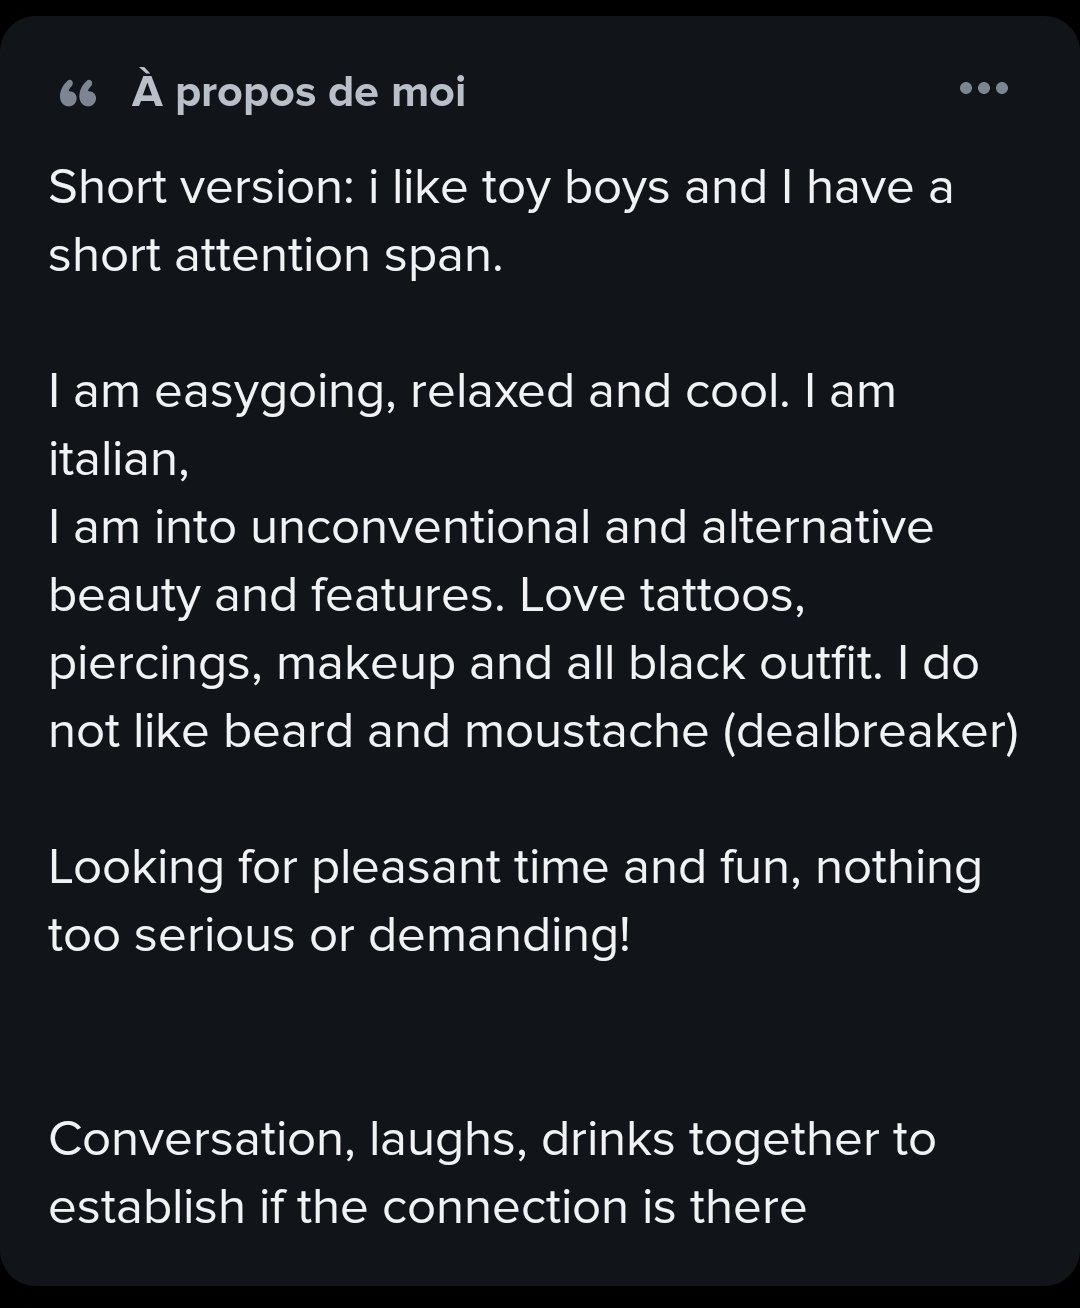
Task: Click the phrase "beard and moustache"
Action: coord(465,732)
